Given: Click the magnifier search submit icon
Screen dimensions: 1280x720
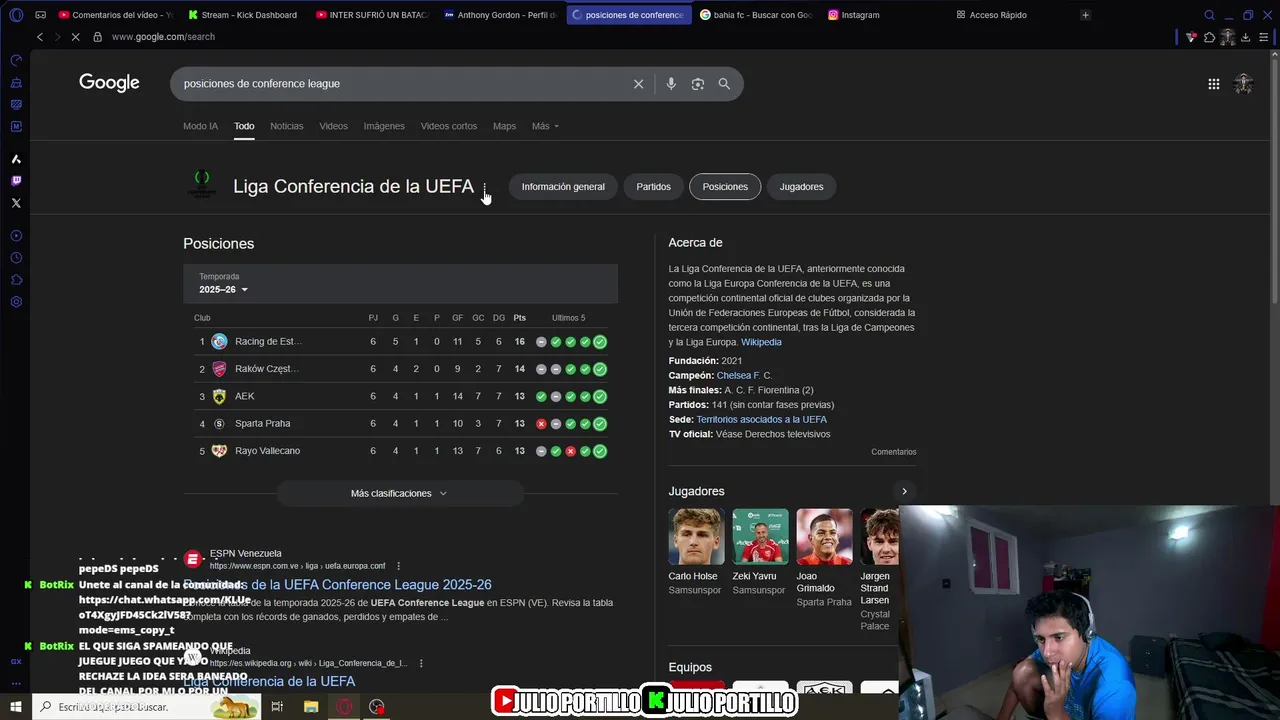Looking at the screenshot, I should [x=724, y=84].
